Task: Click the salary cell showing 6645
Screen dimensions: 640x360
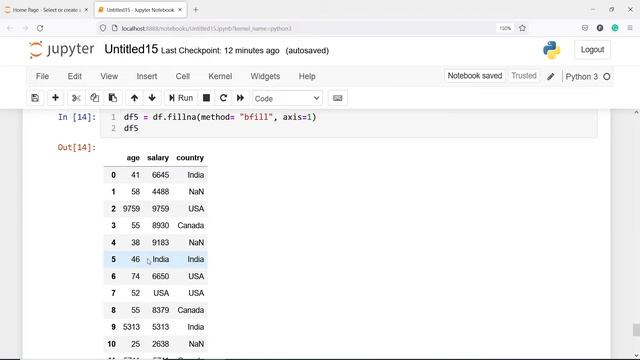Action: (160, 175)
